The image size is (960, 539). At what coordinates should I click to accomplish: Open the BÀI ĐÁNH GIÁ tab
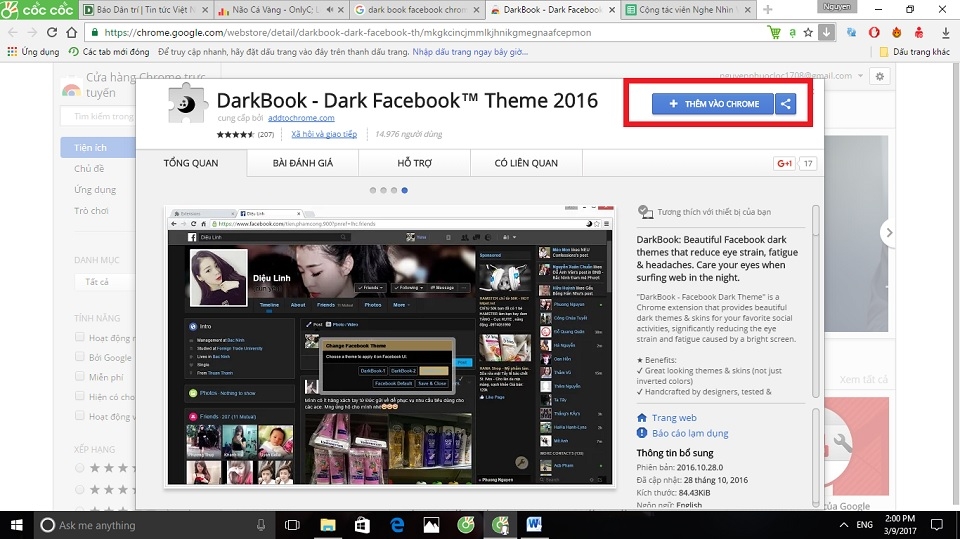303,163
